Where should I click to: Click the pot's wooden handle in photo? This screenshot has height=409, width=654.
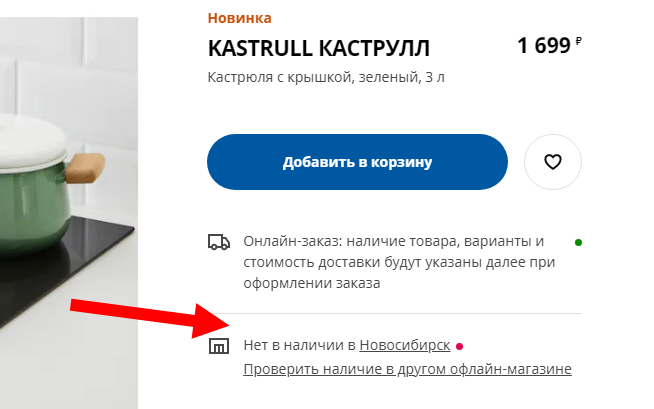85,168
